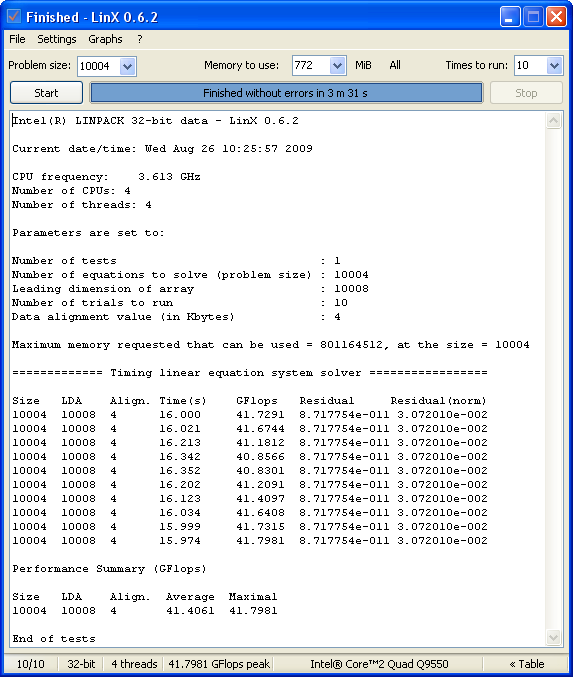The image size is (573, 677).
Task: Click the scrollbar up arrow in log
Action: pyautogui.click(x=554, y=120)
